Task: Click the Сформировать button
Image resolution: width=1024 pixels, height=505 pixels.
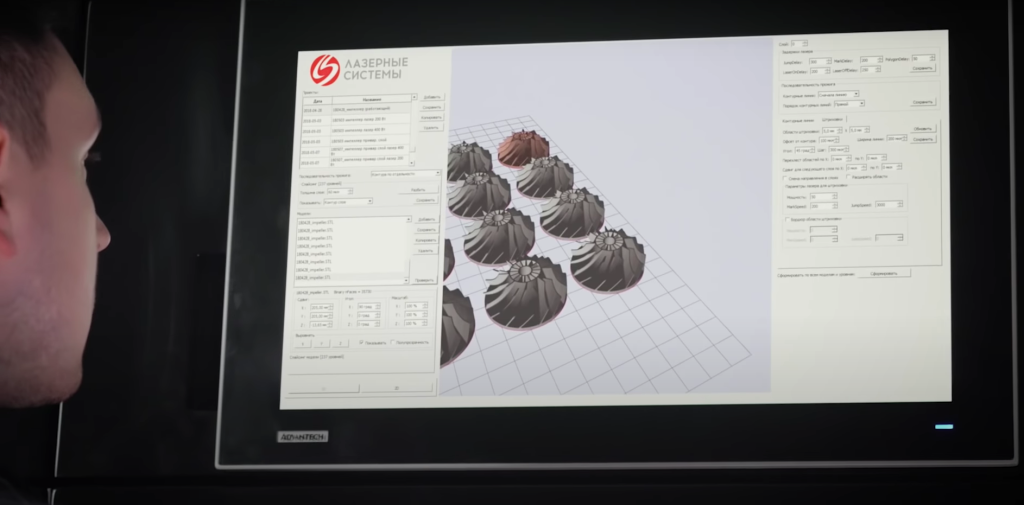Action: pos(884,273)
